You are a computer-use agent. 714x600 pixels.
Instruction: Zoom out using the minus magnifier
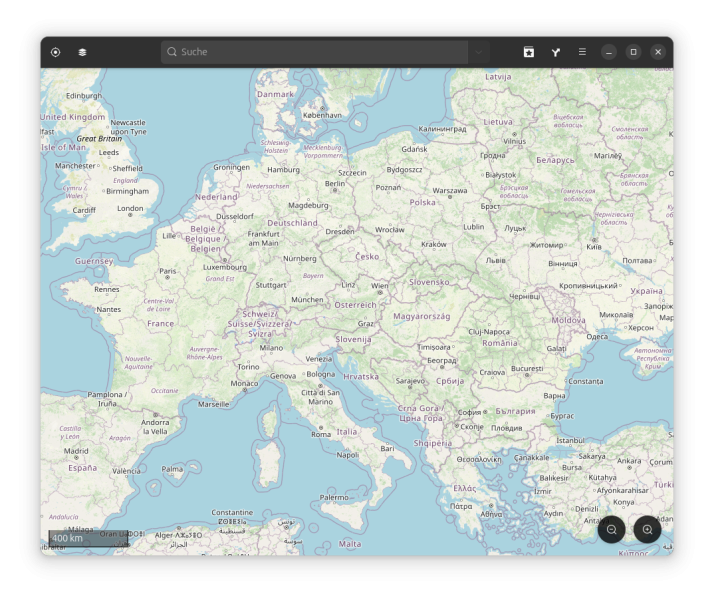coord(611,530)
